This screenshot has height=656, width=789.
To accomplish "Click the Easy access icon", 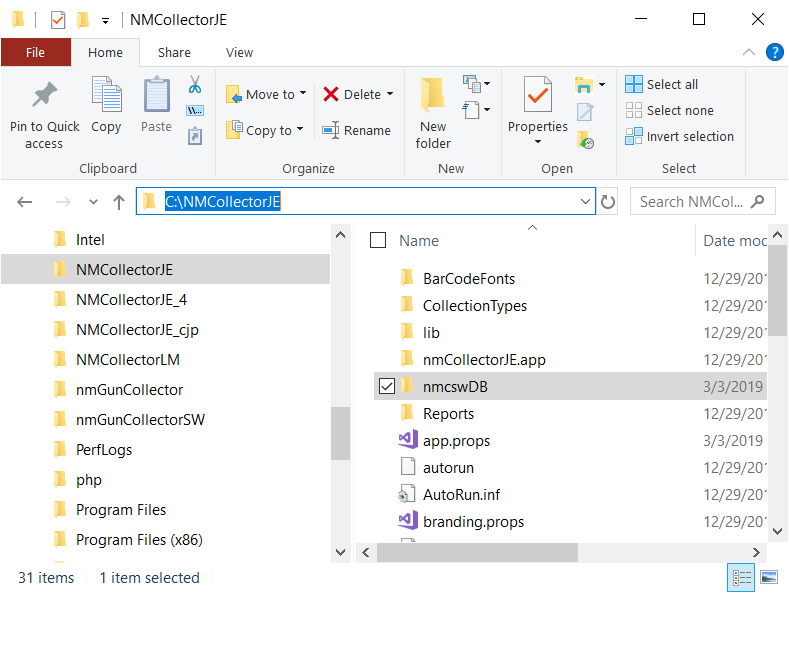I will [472, 110].
